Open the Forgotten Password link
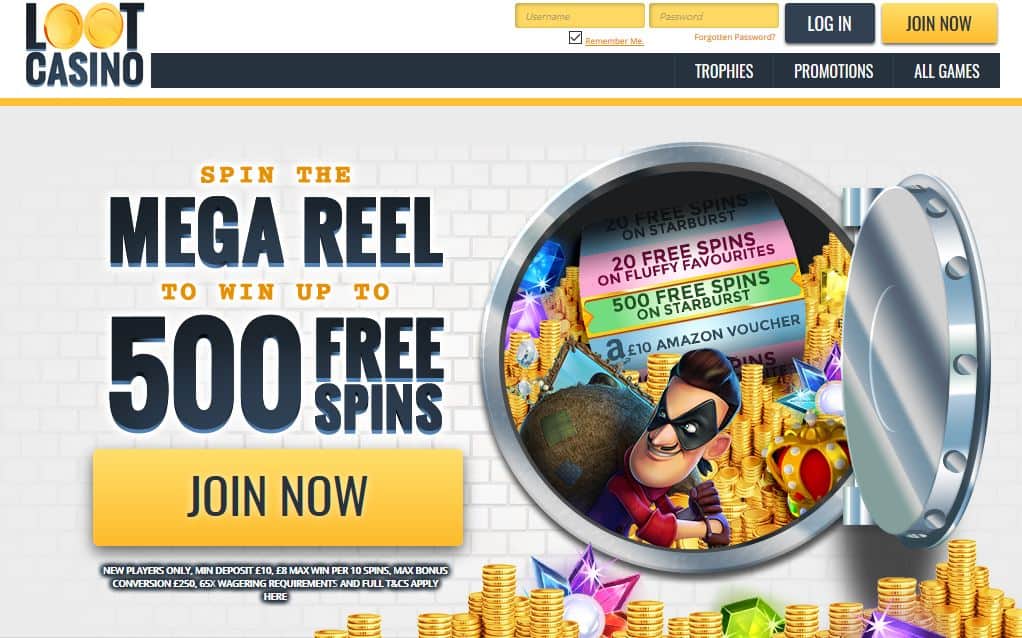1022x638 pixels. (735, 37)
